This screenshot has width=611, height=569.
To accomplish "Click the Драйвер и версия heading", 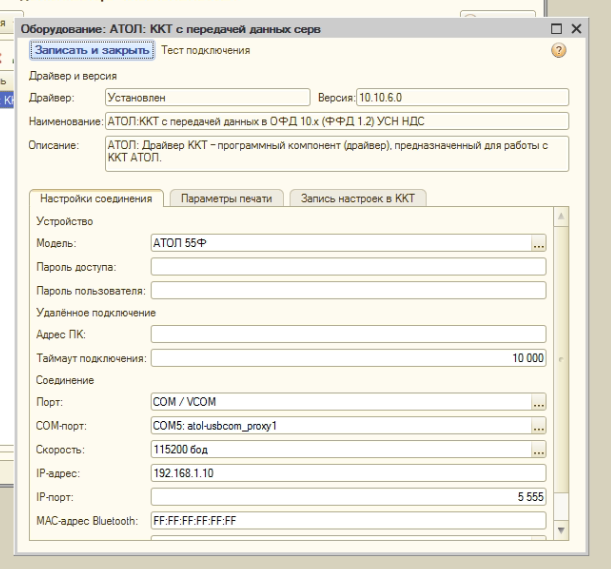I will pyautogui.click(x=73, y=76).
